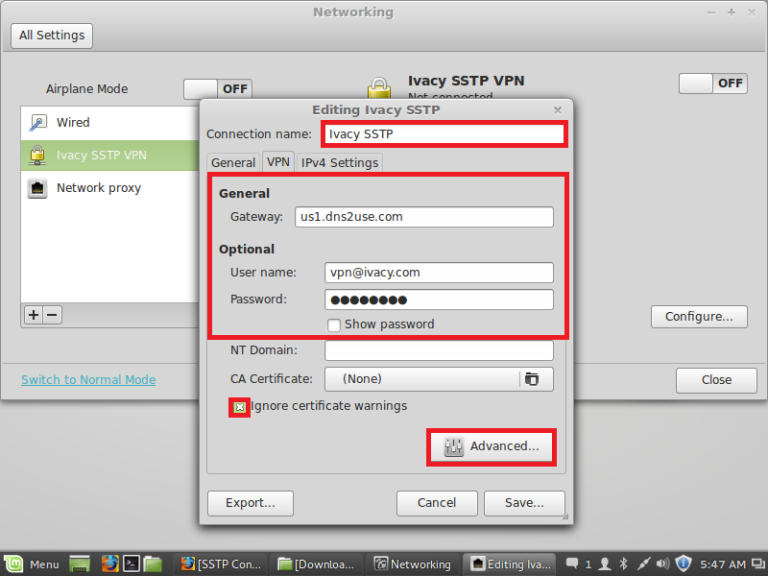Image resolution: width=768 pixels, height=576 pixels.
Task: Go back to All Settings
Action: tap(52, 36)
